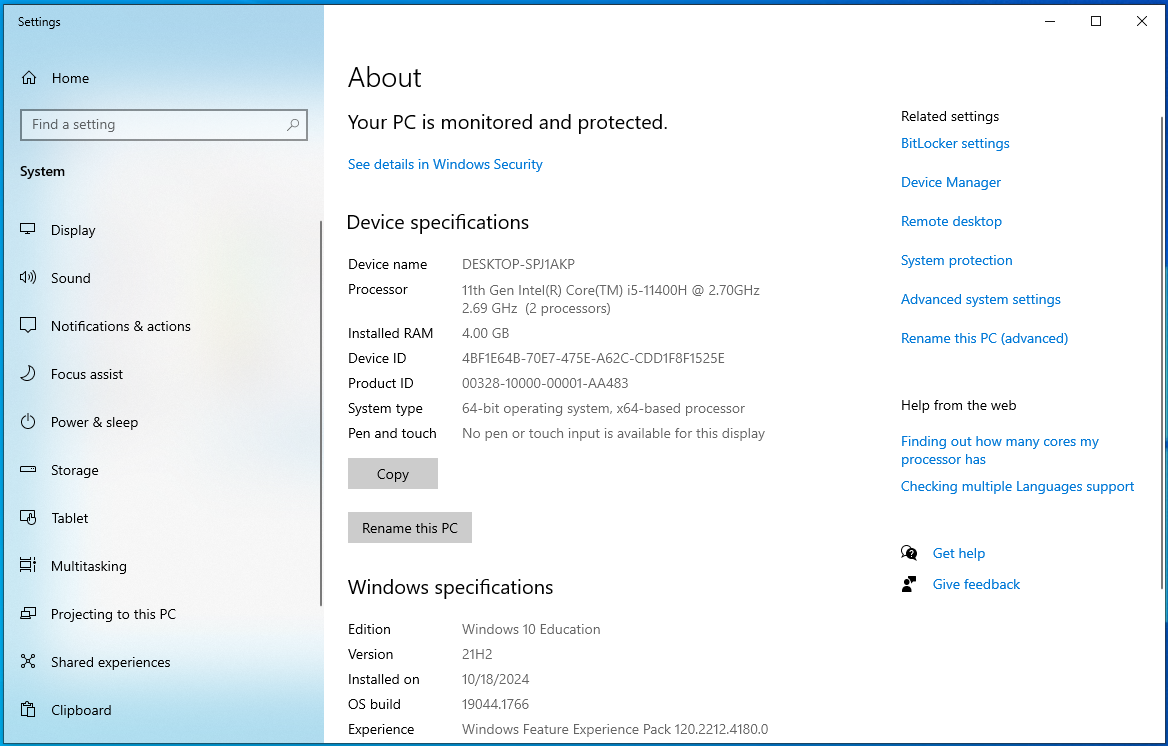This screenshot has width=1168, height=746.
Task: Click the Focus assist moon icon
Action: tap(28, 373)
